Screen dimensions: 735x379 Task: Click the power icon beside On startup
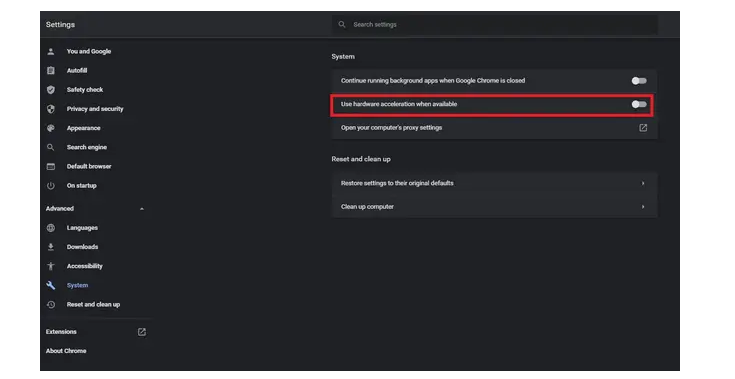(51, 186)
